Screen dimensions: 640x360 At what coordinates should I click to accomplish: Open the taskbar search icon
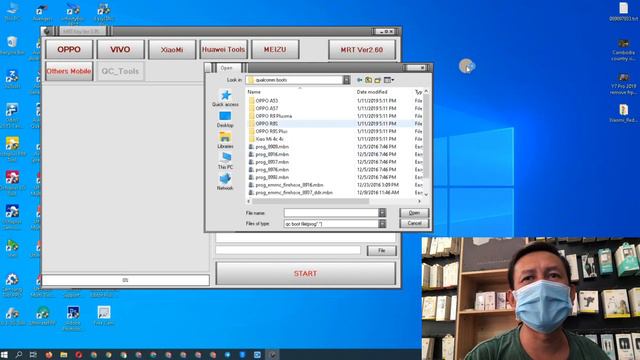pyautogui.click(x=19, y=355)
